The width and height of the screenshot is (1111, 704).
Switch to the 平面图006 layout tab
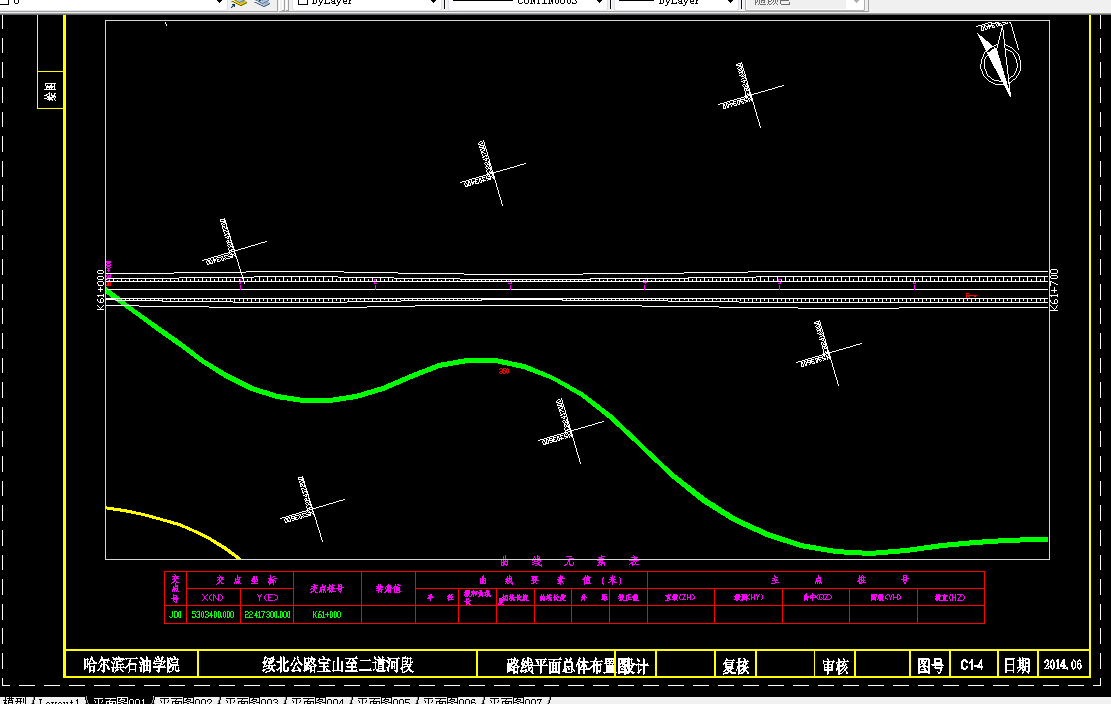pos(449,700)
